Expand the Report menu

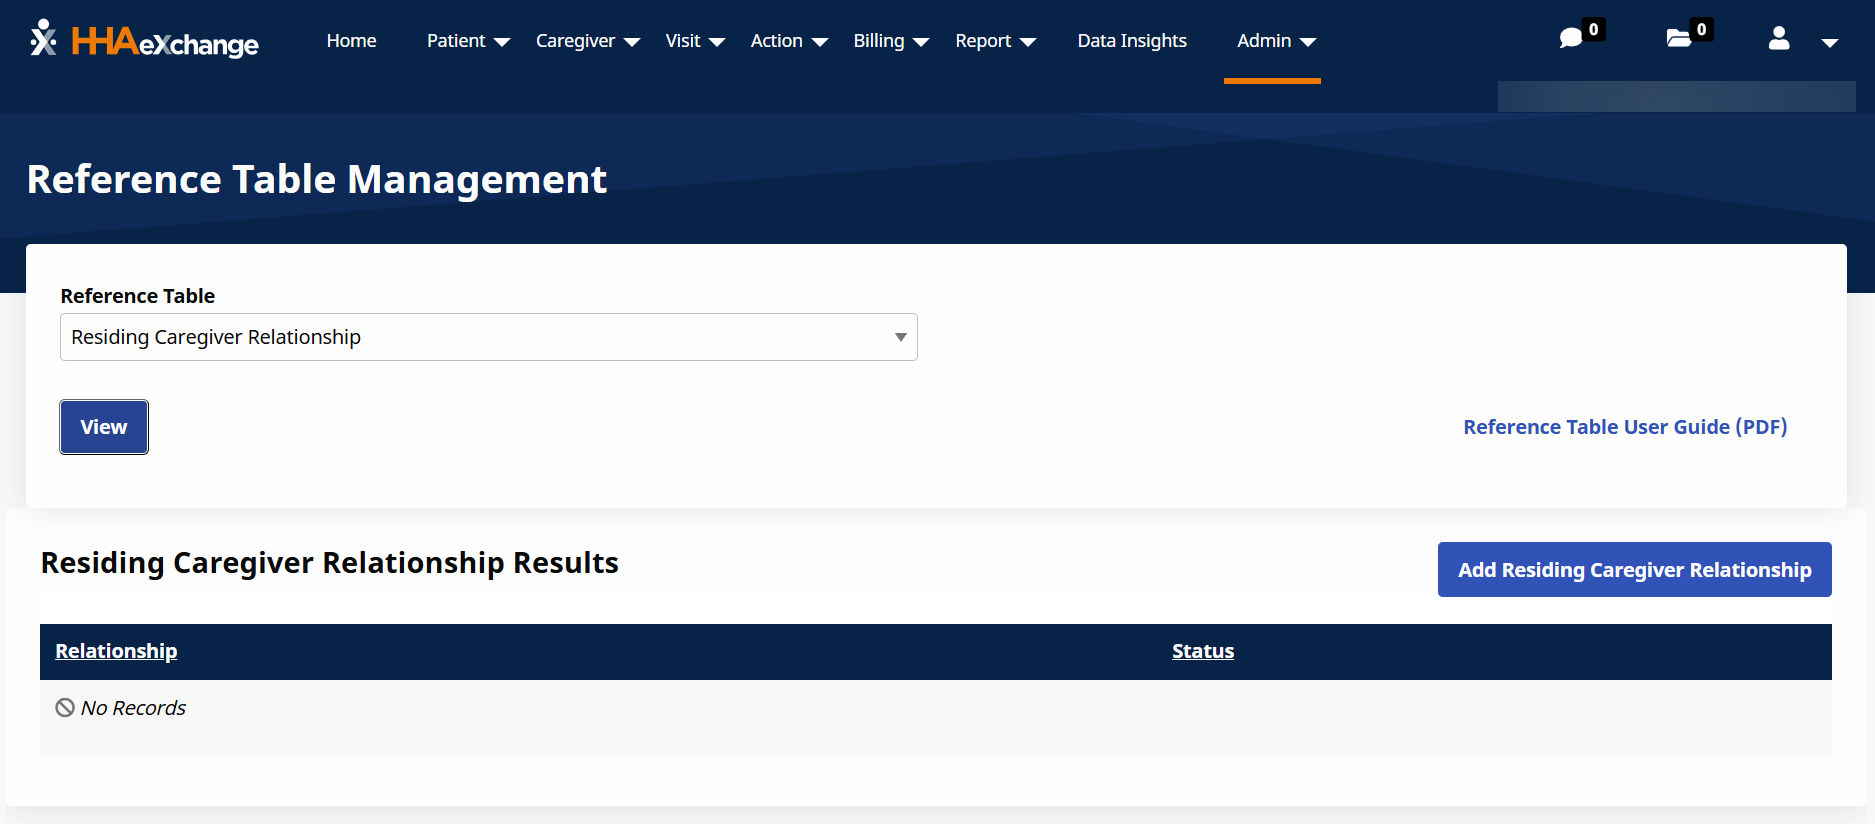pos(994,41)
